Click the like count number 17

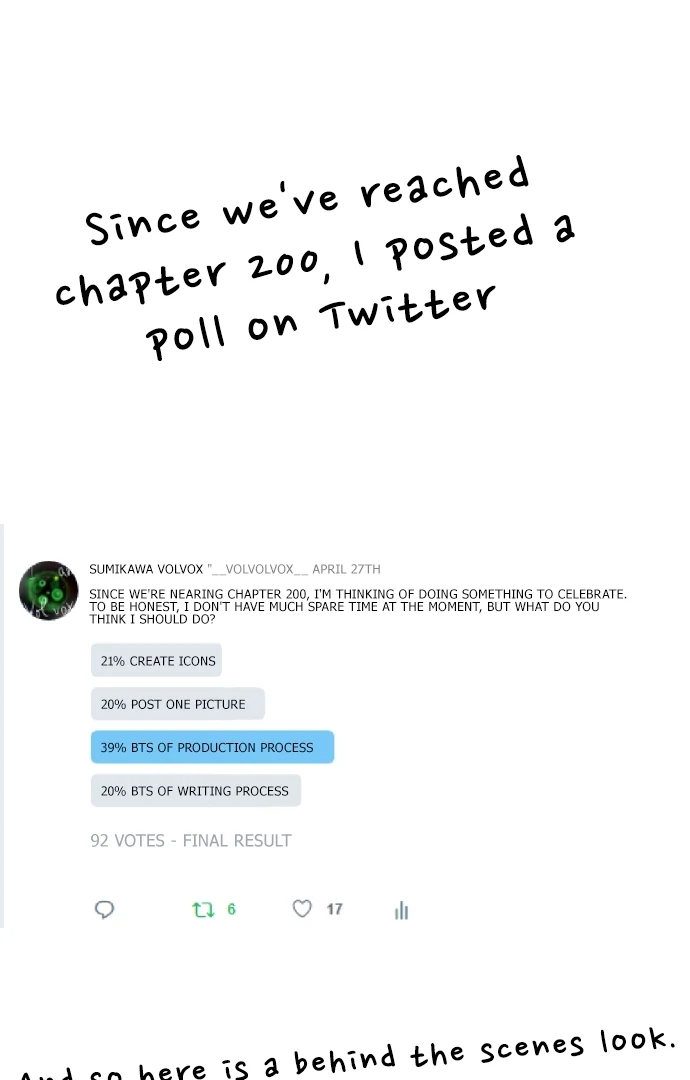[334, 909]
